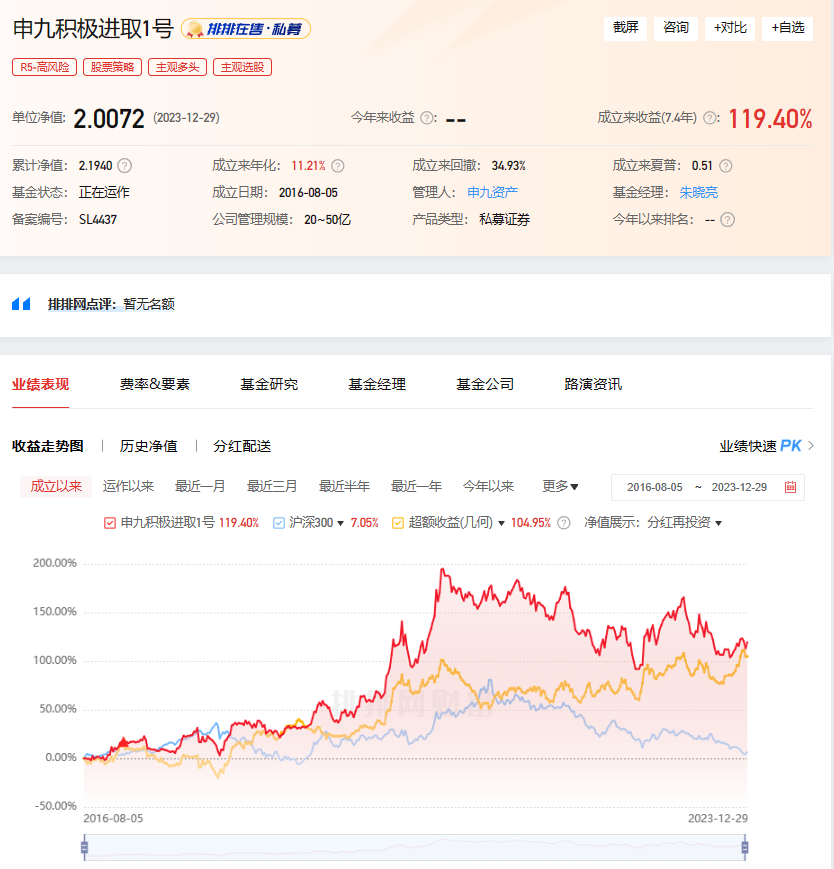Viewport: 834px width, 869px height.
Task: Click the 股票策略 tag
Action: (x=112, y=67)
